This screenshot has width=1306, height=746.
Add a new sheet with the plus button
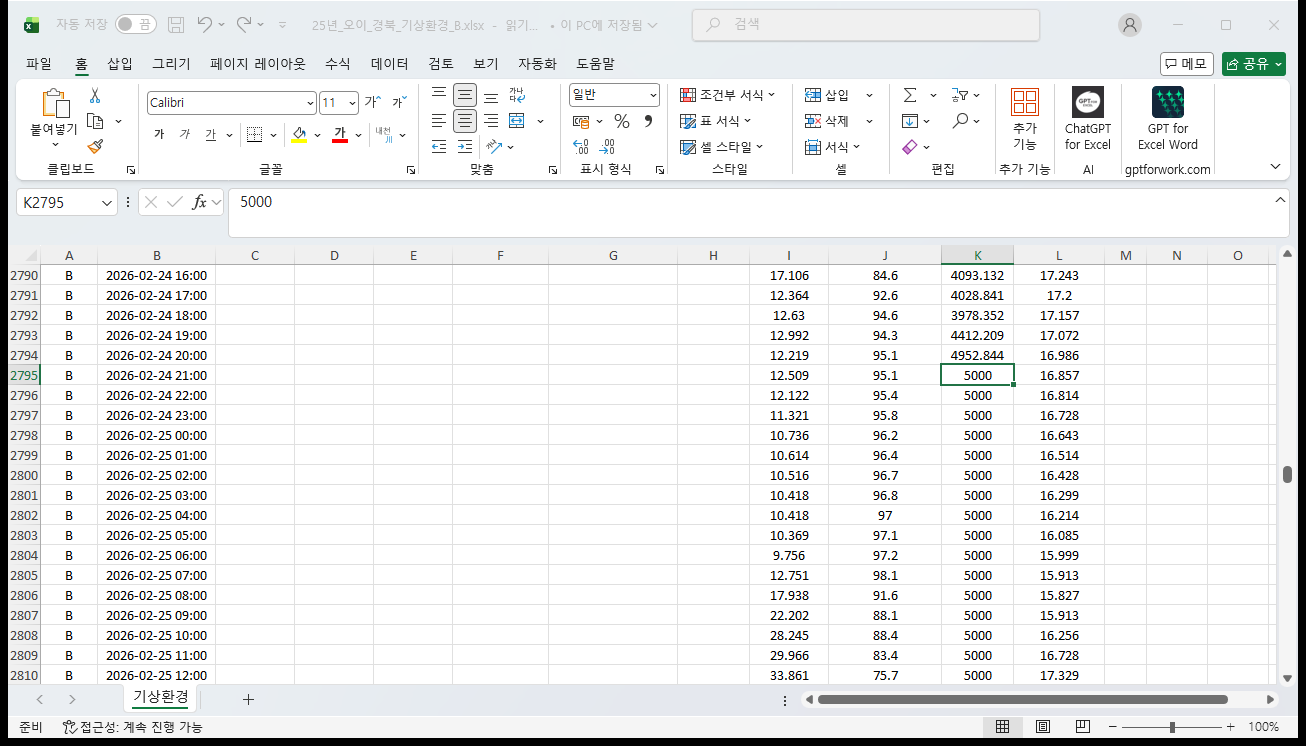pos(248,699)
